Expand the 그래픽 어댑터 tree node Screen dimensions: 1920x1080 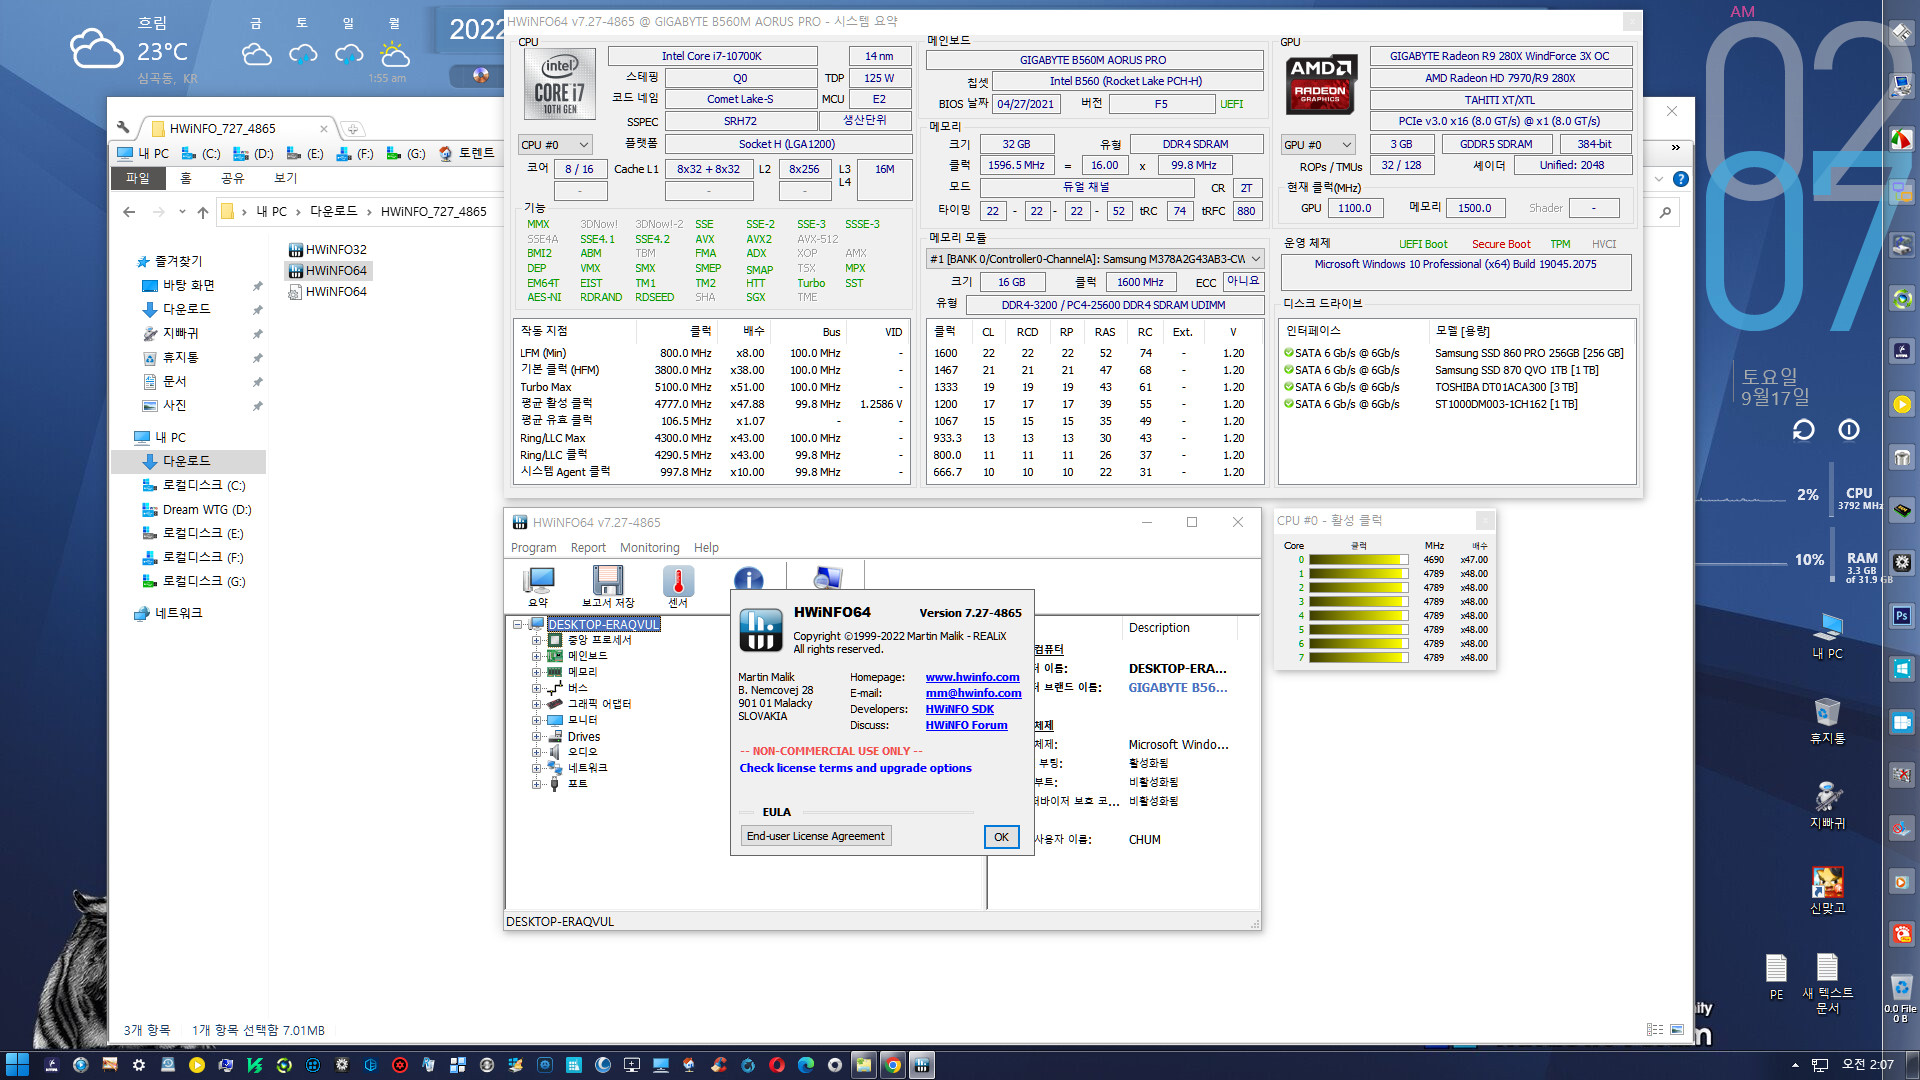[x=537, y=704]
